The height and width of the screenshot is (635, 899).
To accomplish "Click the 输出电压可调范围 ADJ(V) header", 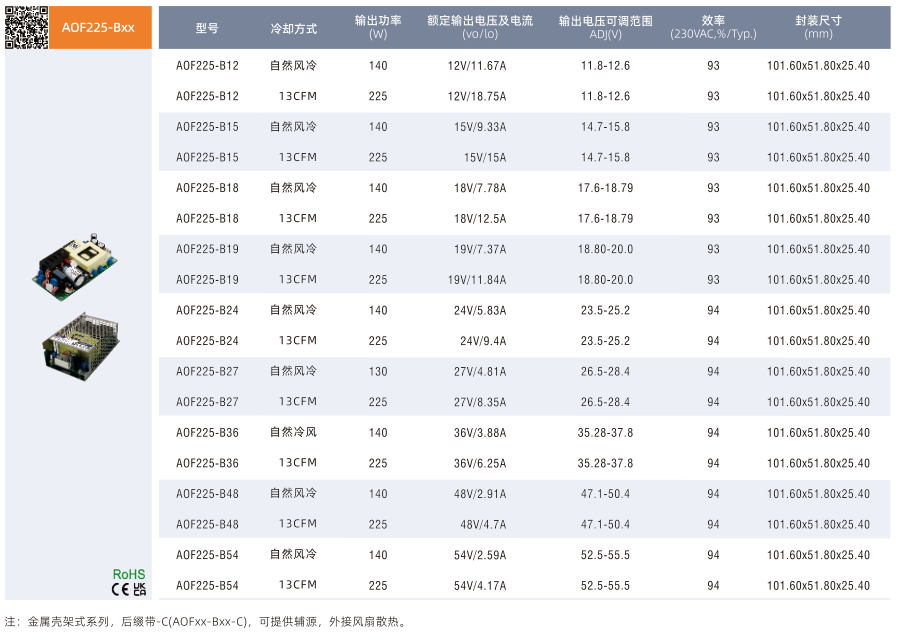I will click(605, 27).
